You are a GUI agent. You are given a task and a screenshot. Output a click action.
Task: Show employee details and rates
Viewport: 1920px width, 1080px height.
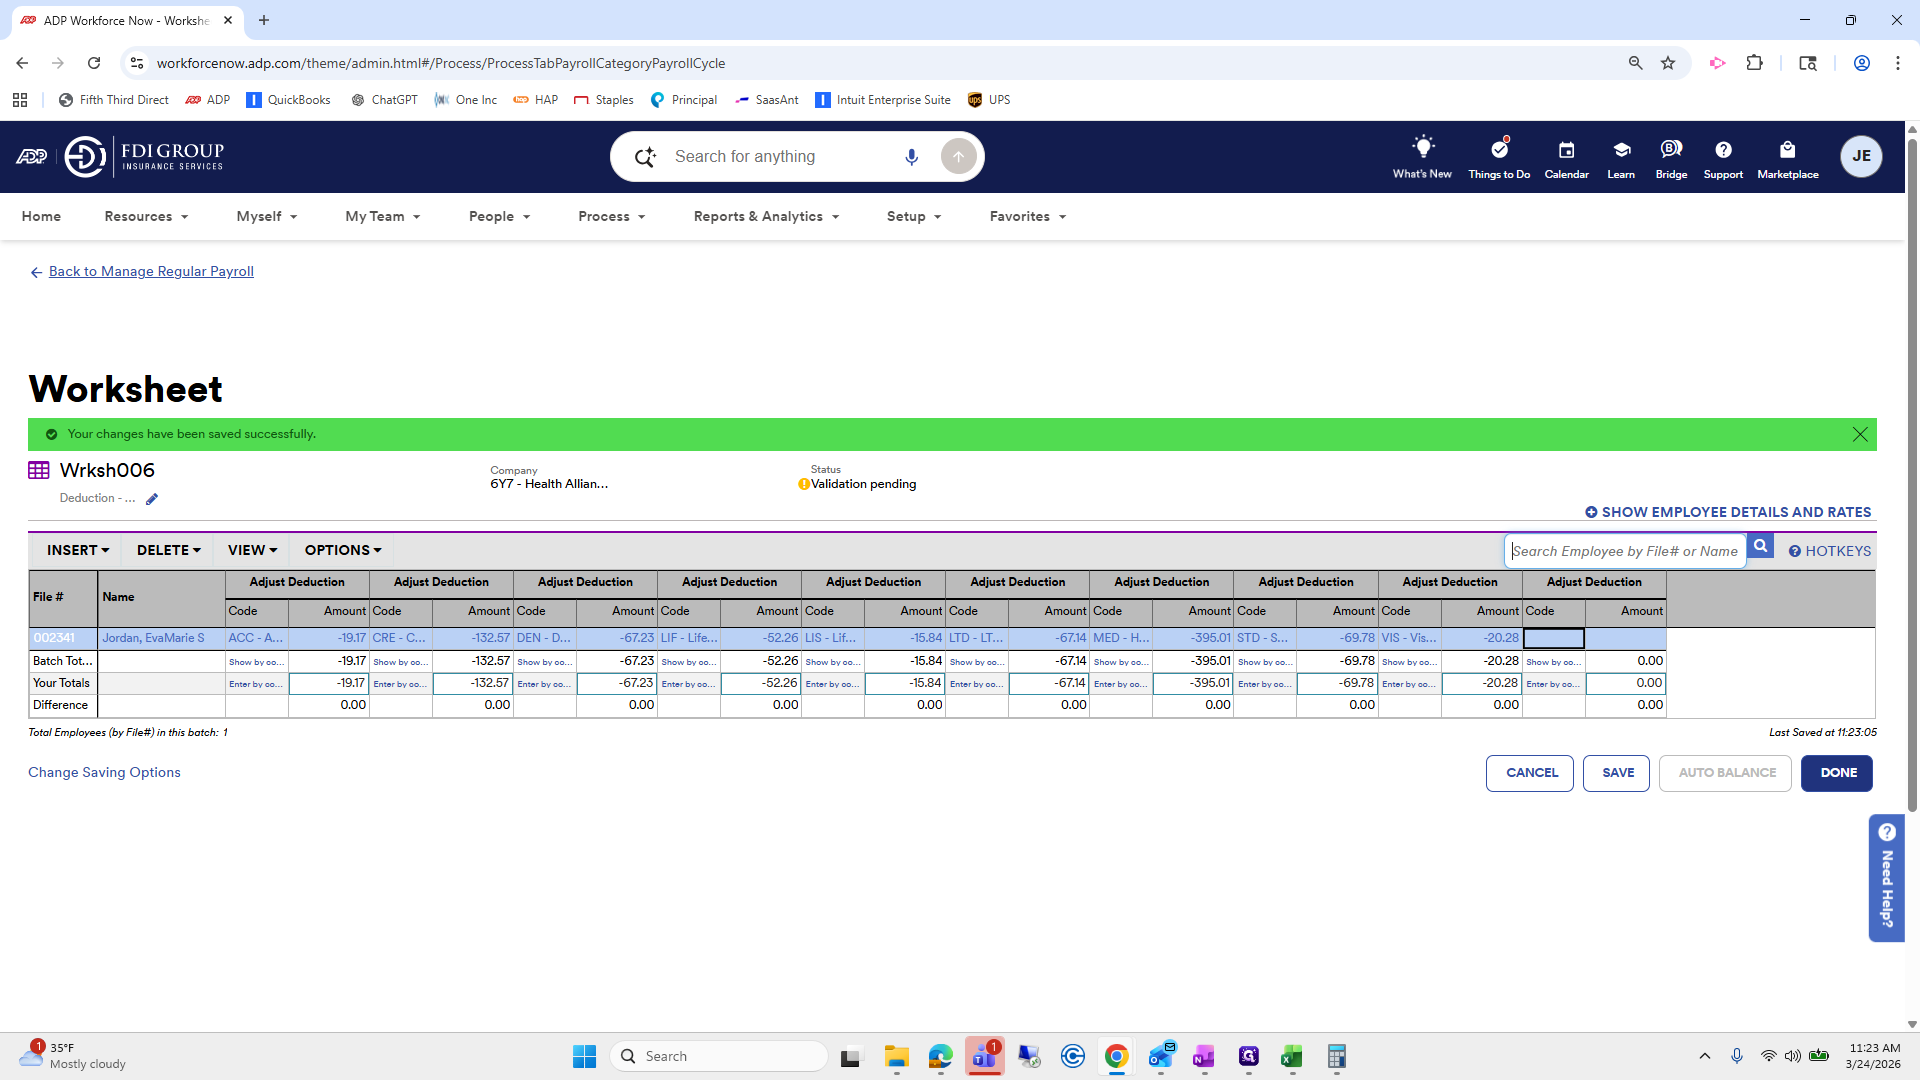1727,512
